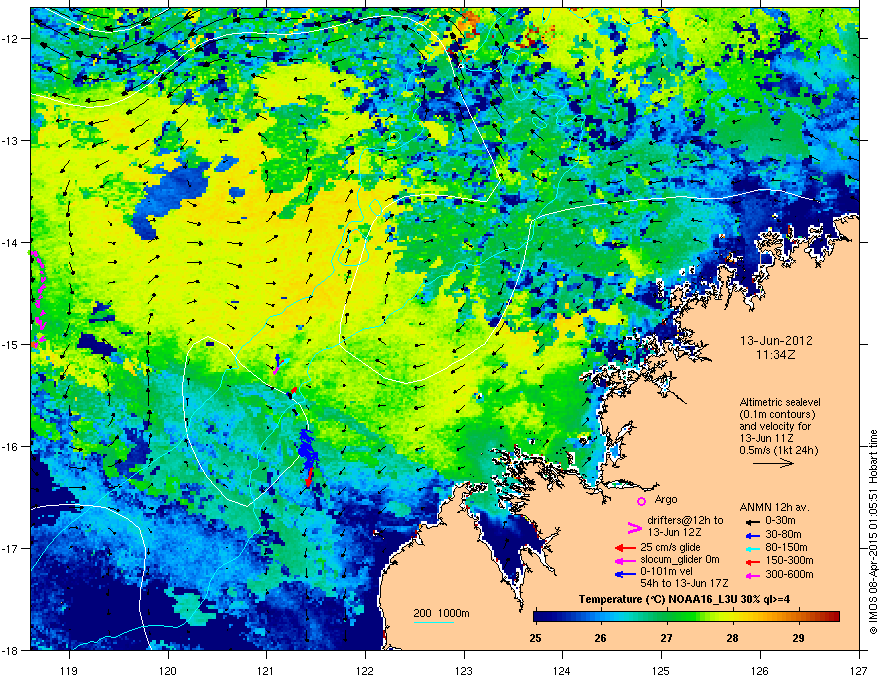Click the 'ANMN 12h av.' heading

[774, 508]
